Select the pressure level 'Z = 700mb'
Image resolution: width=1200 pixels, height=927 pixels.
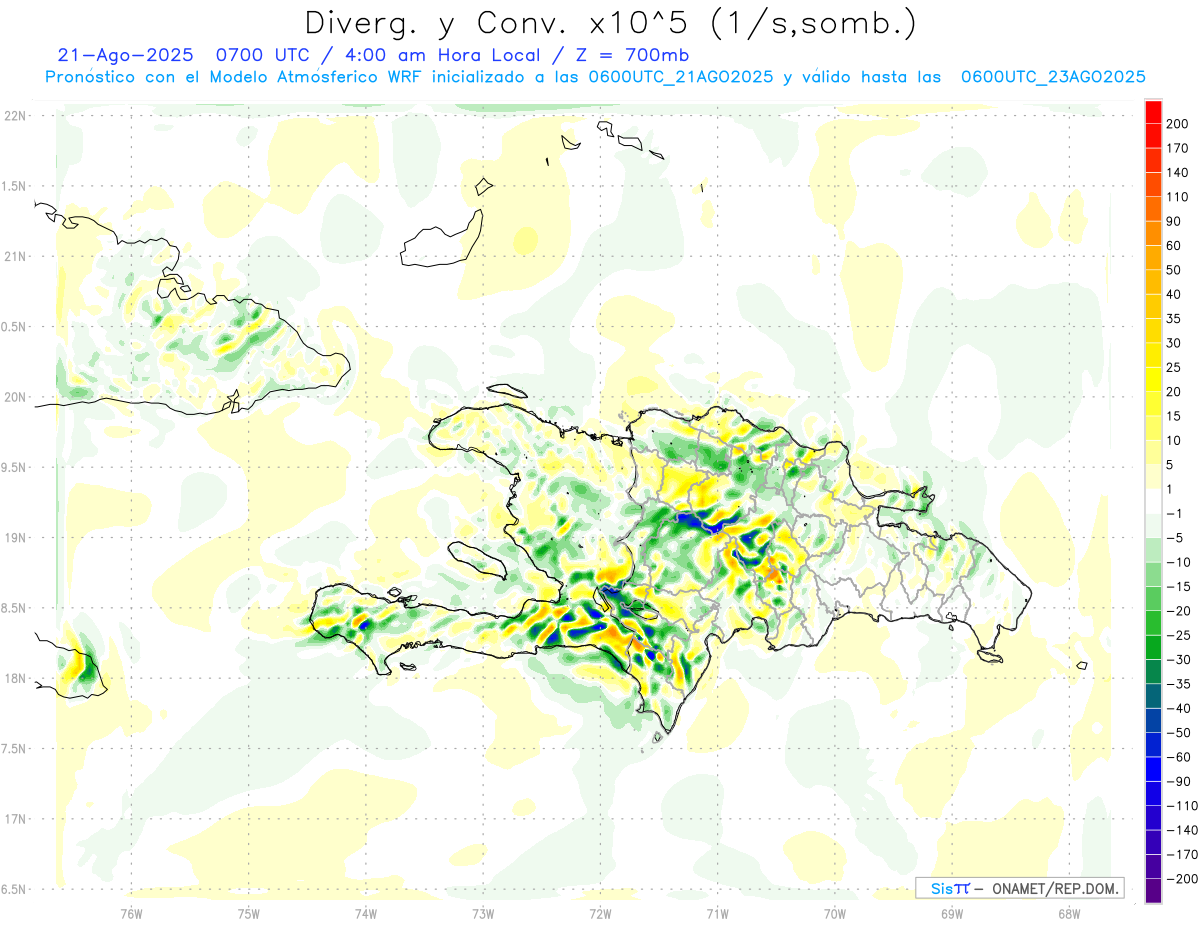pyautogui.click(x=634, y=55)
